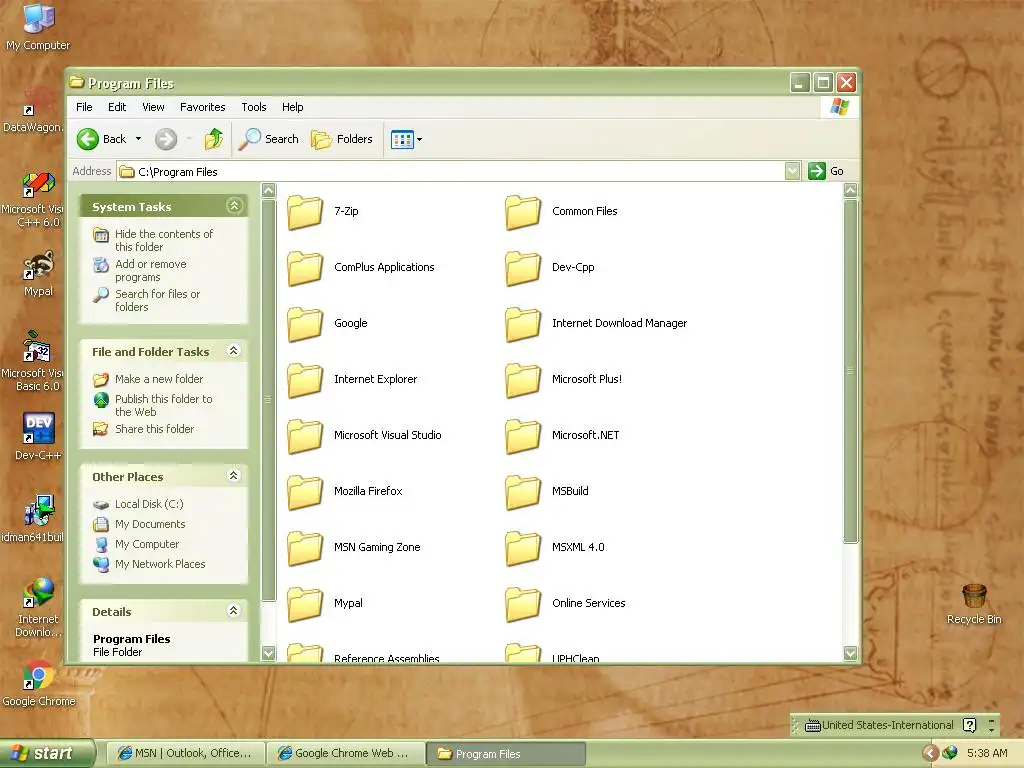Select the Microsoft Plus! folder
1024x768 pixels.
coord(564,380)
